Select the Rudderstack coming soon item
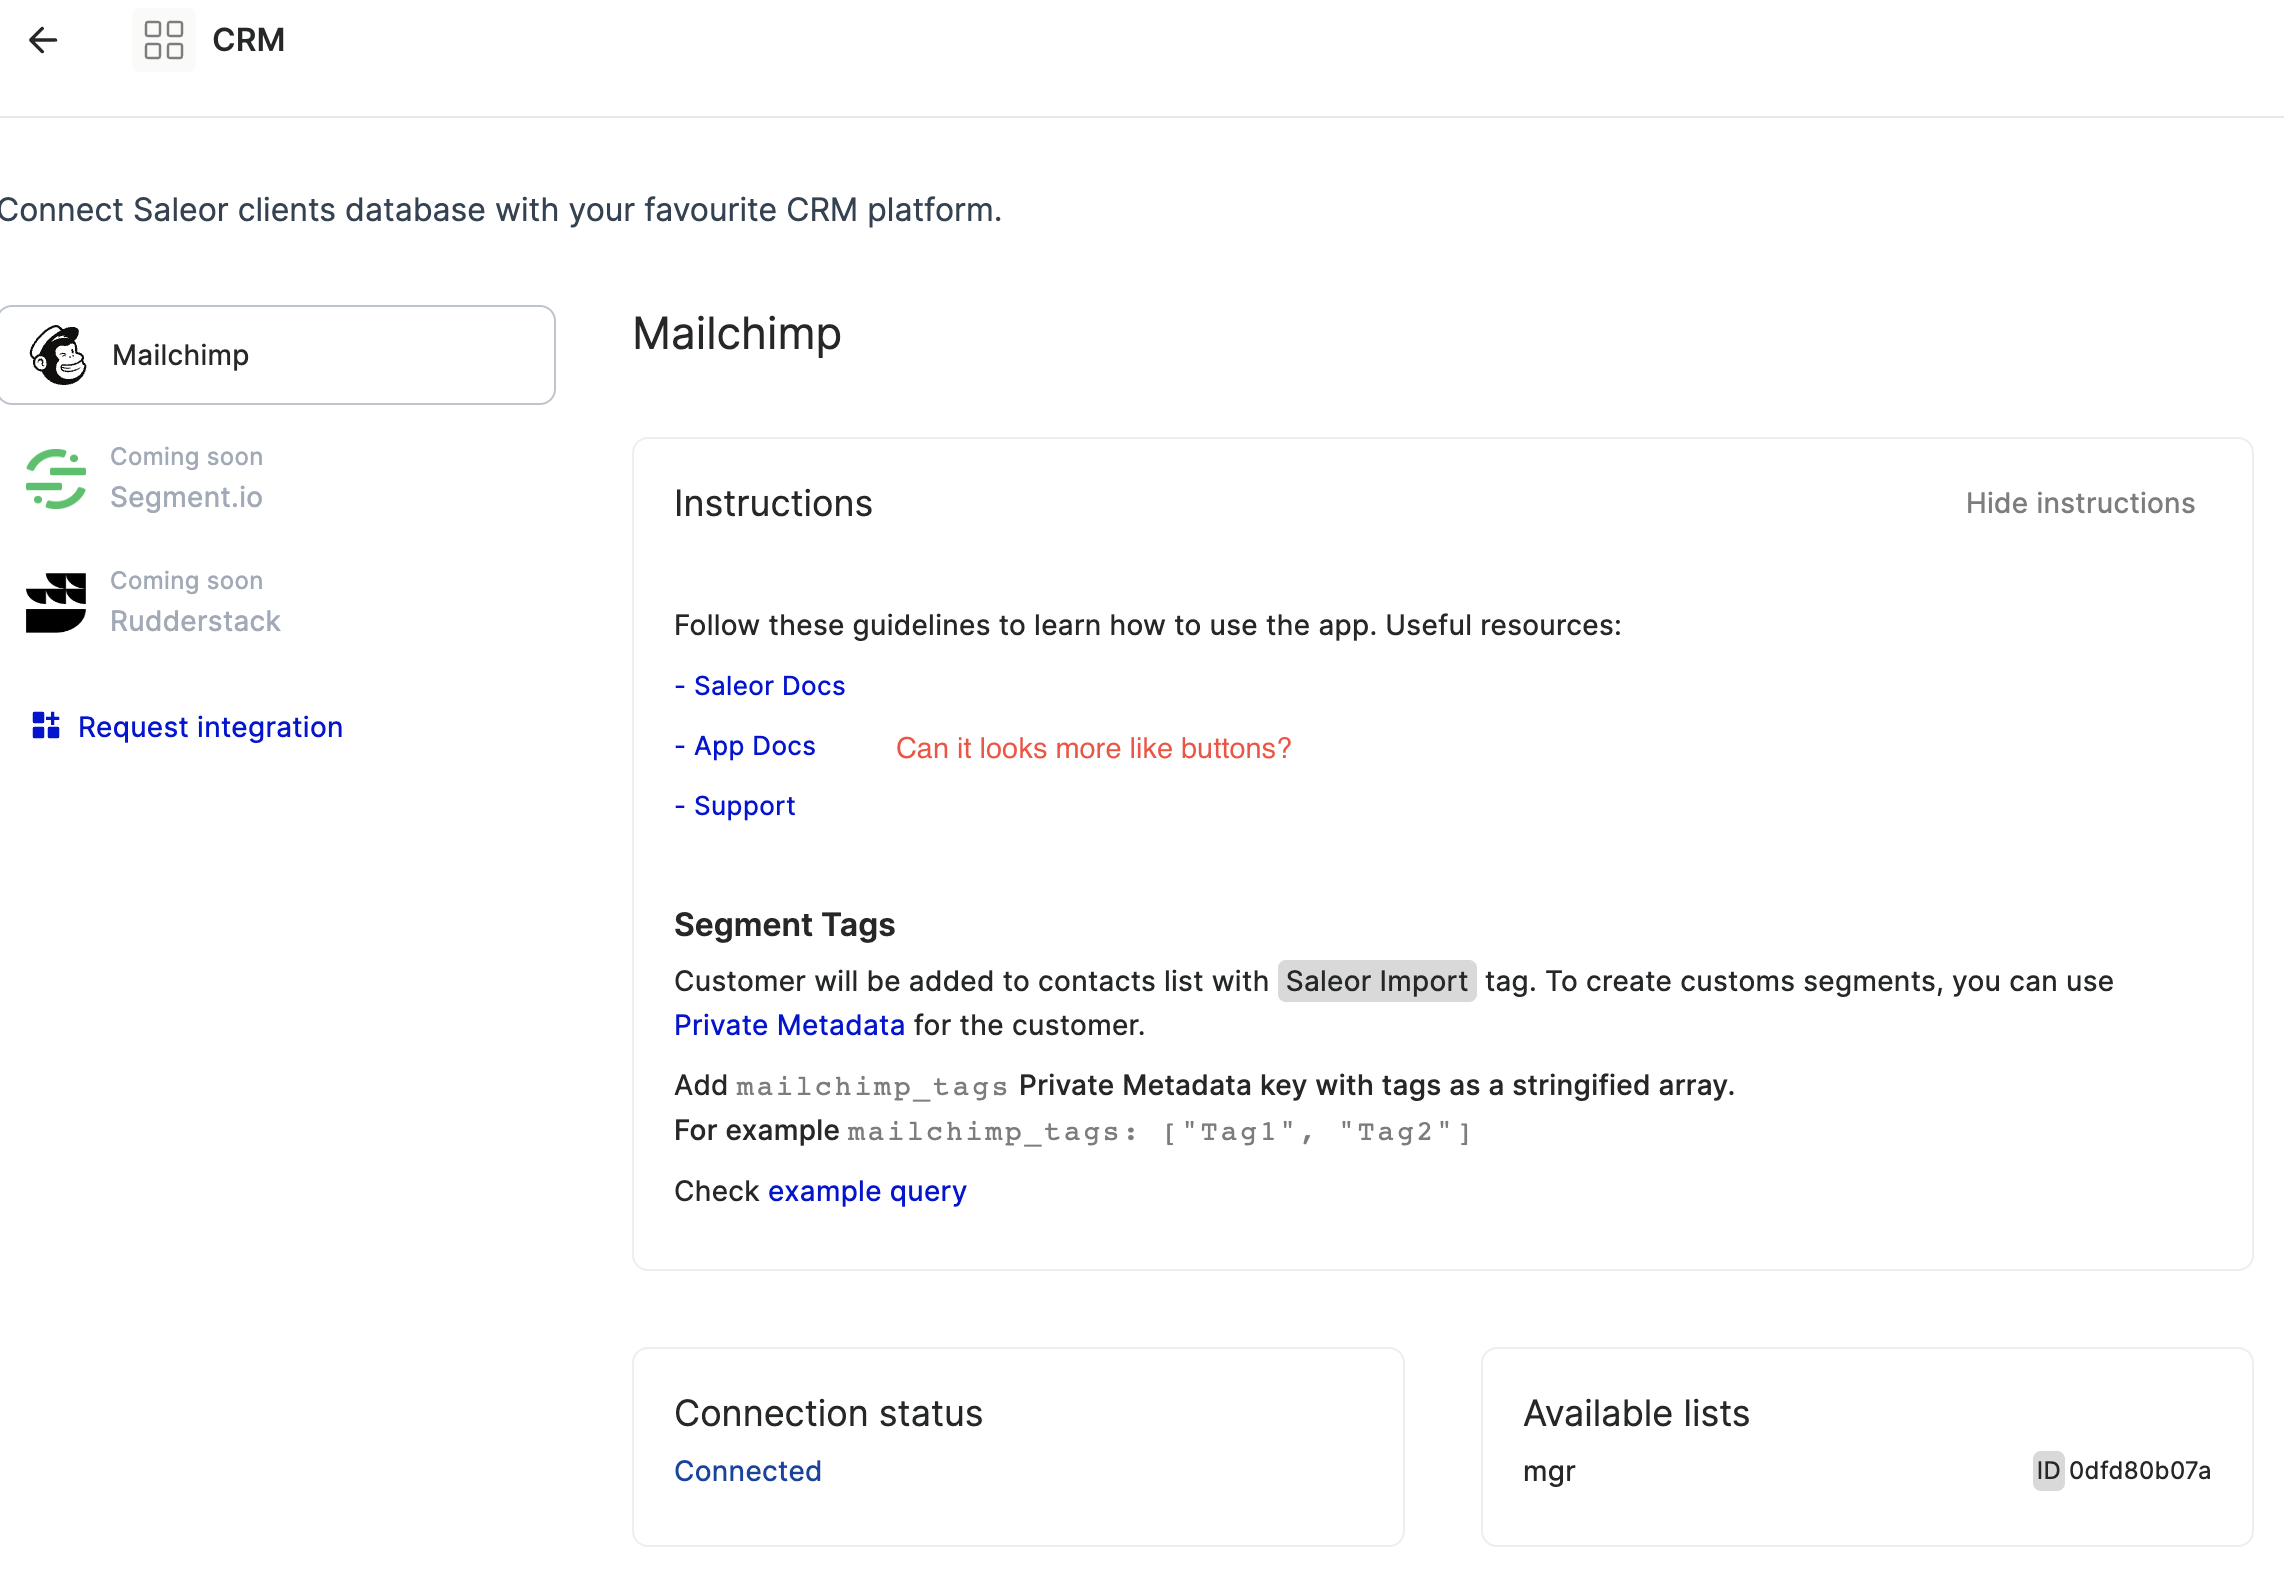The height and width of the screenshot is (1586, 2284). coord(195,620)
